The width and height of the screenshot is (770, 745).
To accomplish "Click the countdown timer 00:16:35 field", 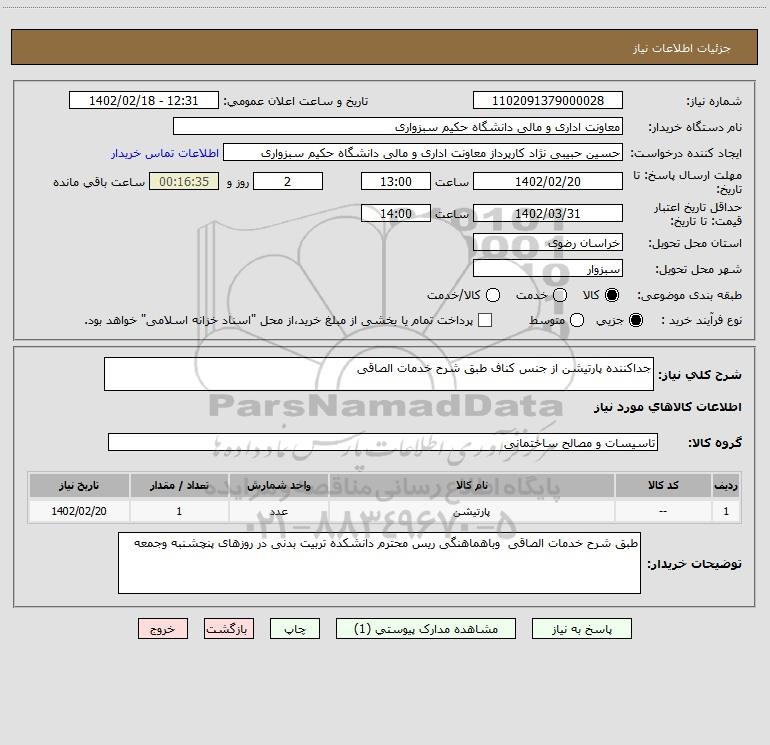I will [x=184, y=182].
